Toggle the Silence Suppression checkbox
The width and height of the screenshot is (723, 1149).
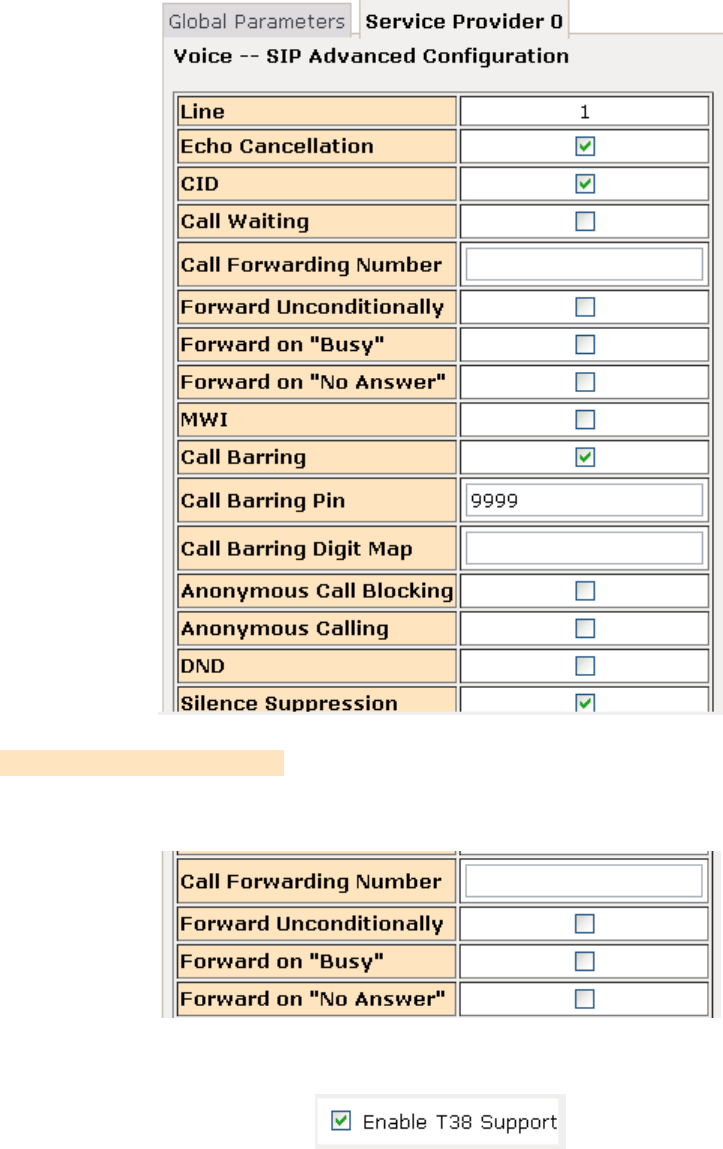click(586, 703)
